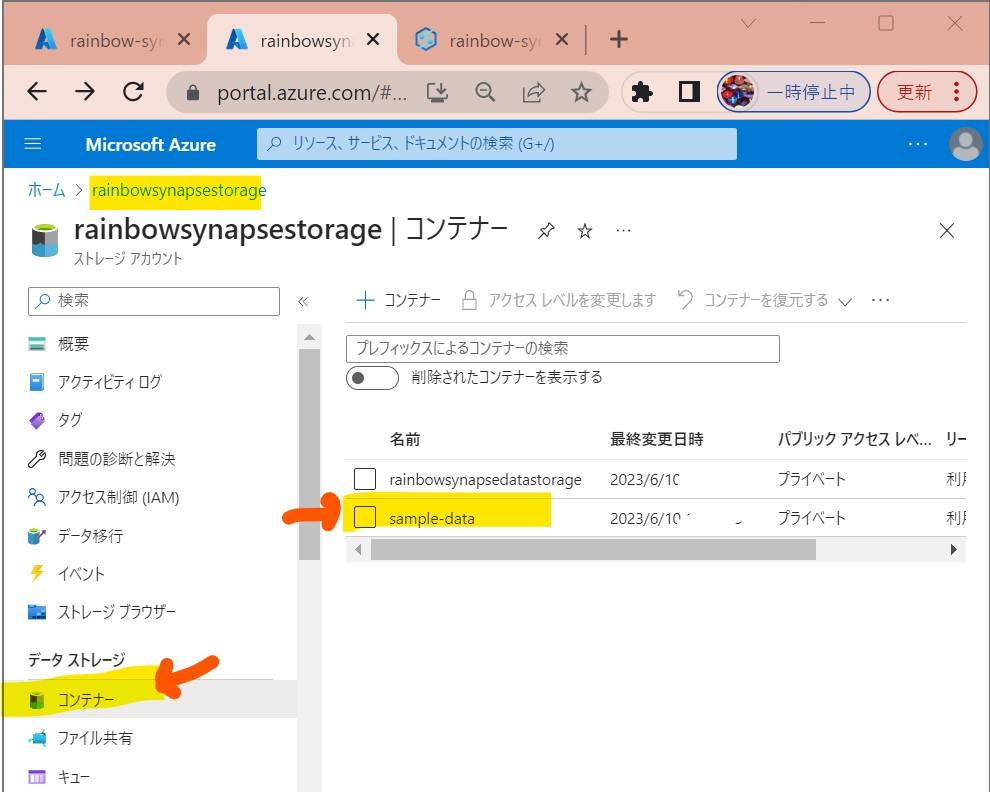Click アクセス レベルを変更します button
The width and height of the screenshot is (990, 792).
(559, 300)
